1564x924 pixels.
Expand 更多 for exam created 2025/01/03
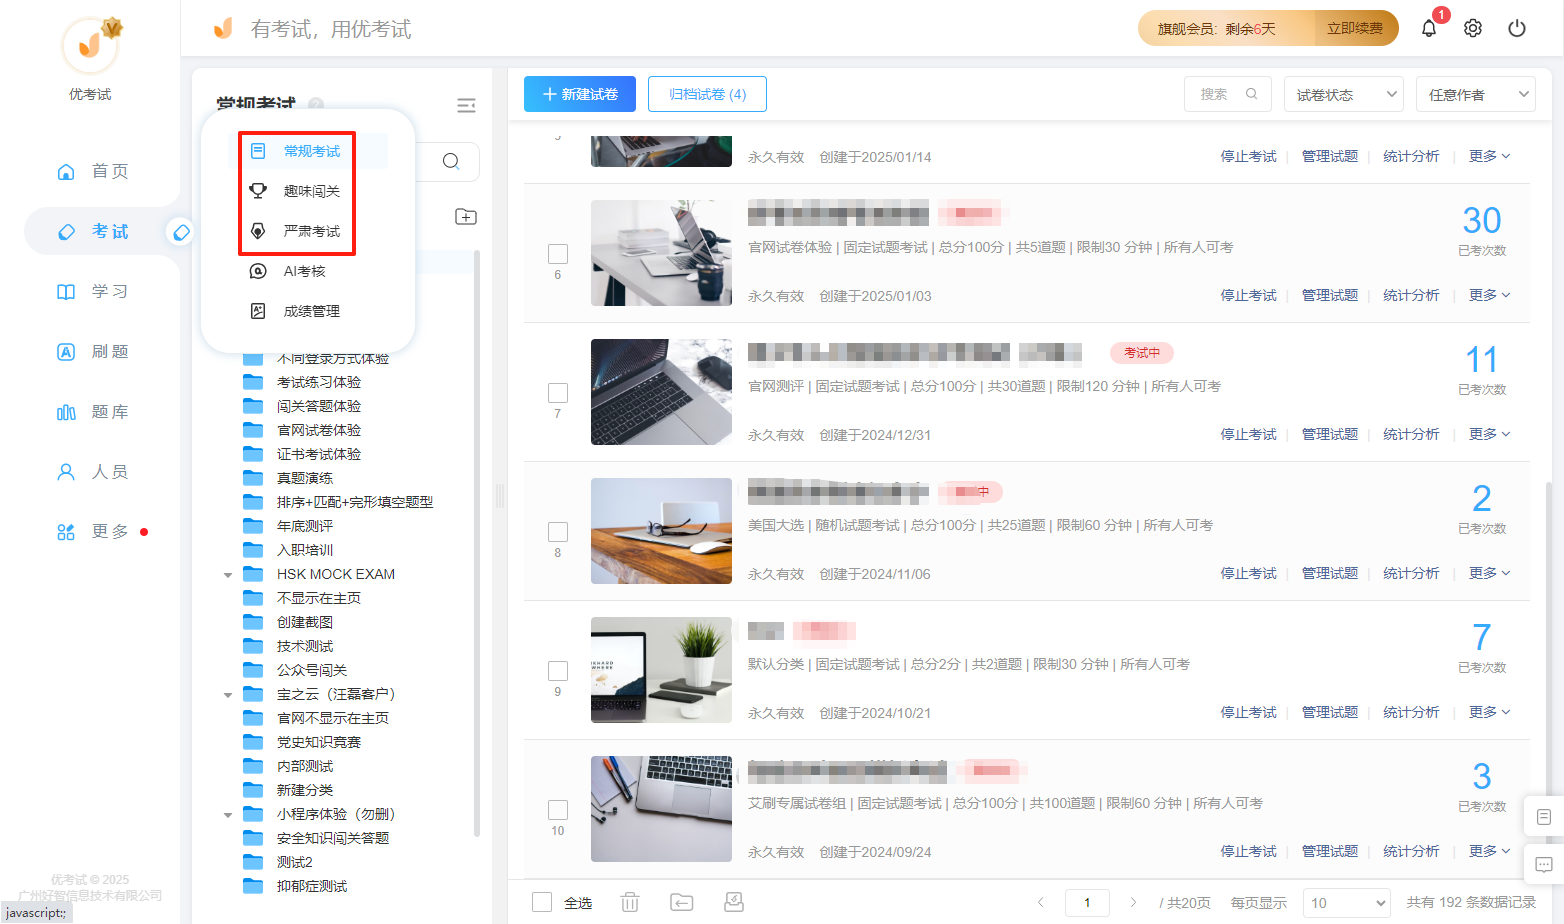pos(1489,295)
